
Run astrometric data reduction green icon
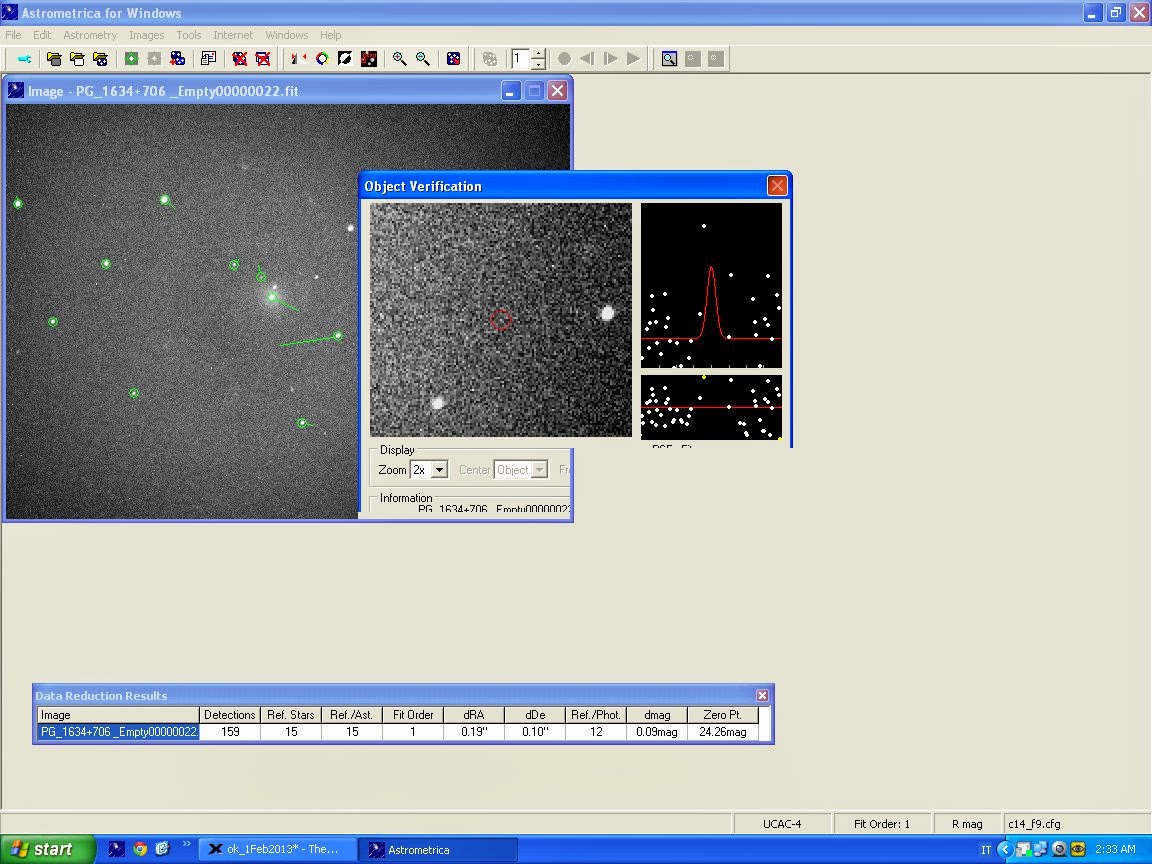click(131, 59)
